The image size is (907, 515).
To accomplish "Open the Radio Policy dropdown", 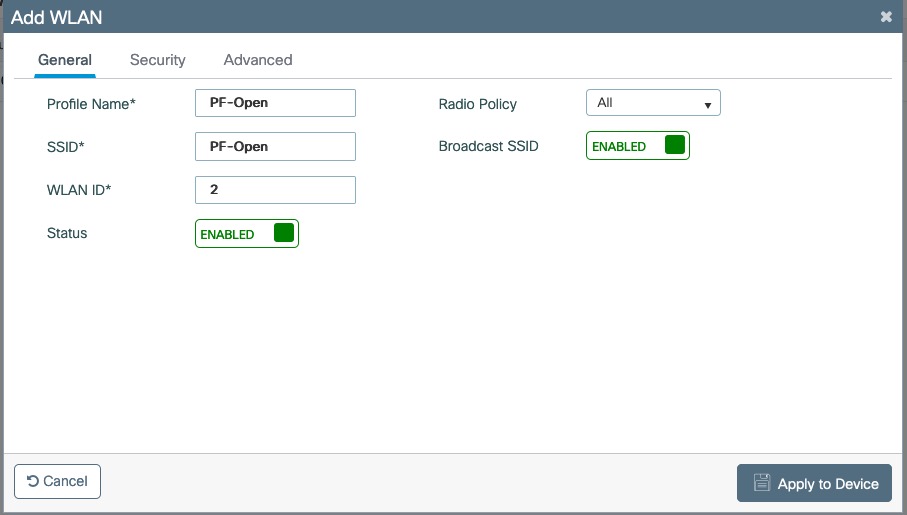I will [652, 103].
